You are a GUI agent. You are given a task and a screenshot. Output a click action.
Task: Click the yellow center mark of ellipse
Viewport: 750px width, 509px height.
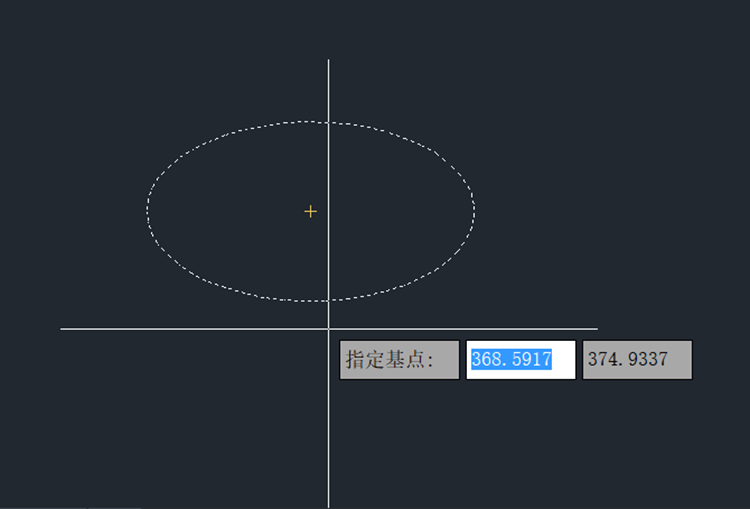click(310, 211)
